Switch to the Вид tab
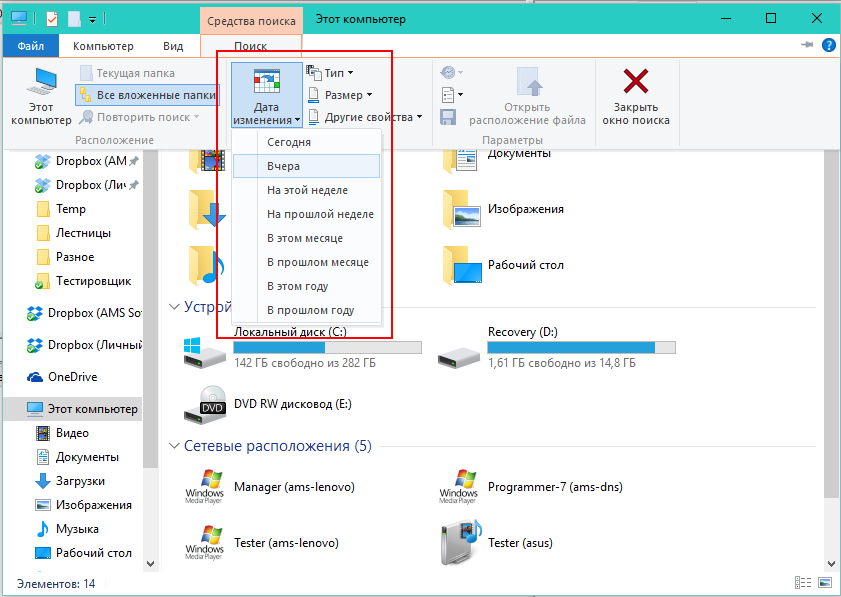841x597 pixels. [x=173, y=46]
